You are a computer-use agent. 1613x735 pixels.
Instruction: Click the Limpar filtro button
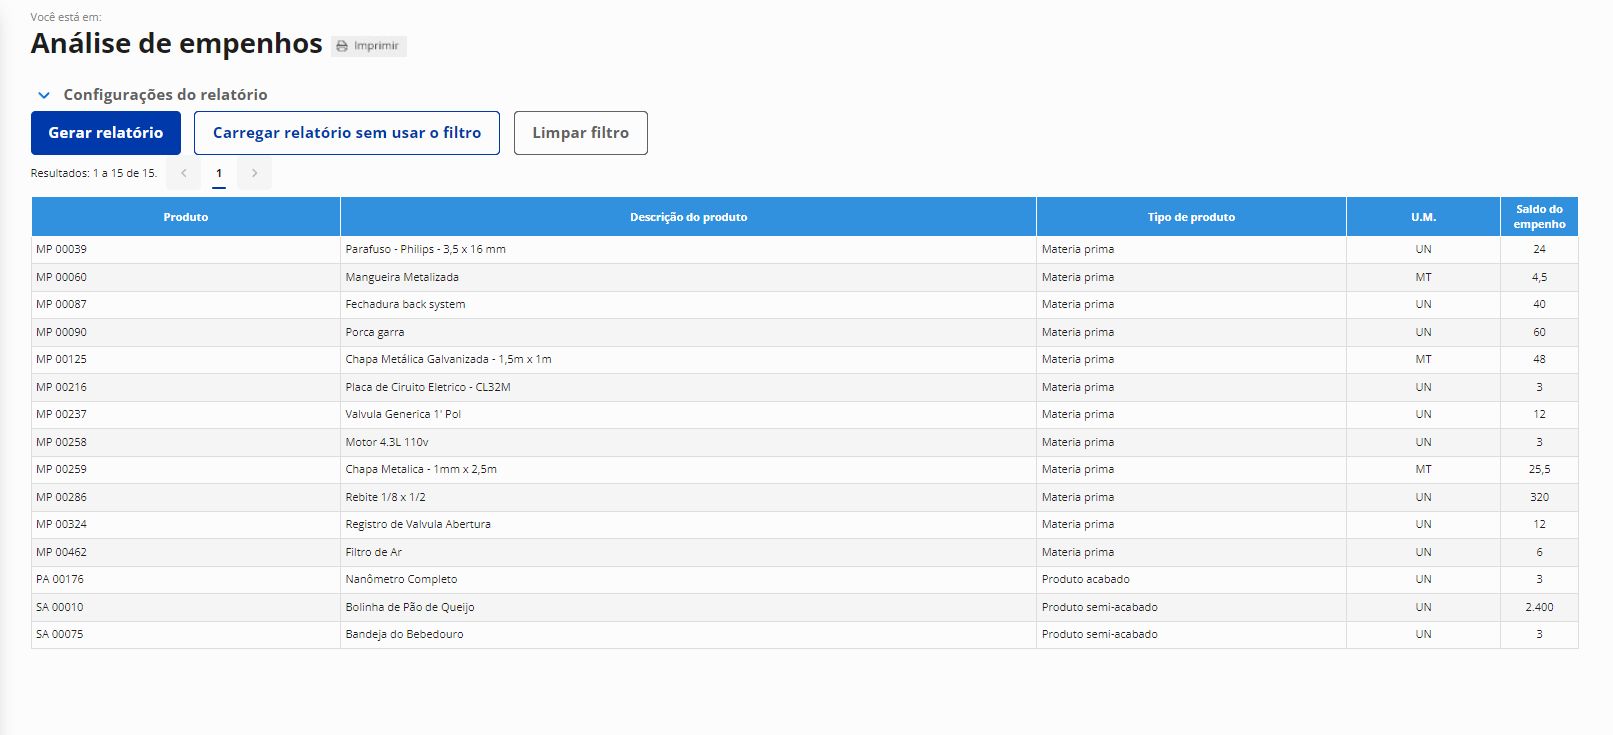coord(581,133)
